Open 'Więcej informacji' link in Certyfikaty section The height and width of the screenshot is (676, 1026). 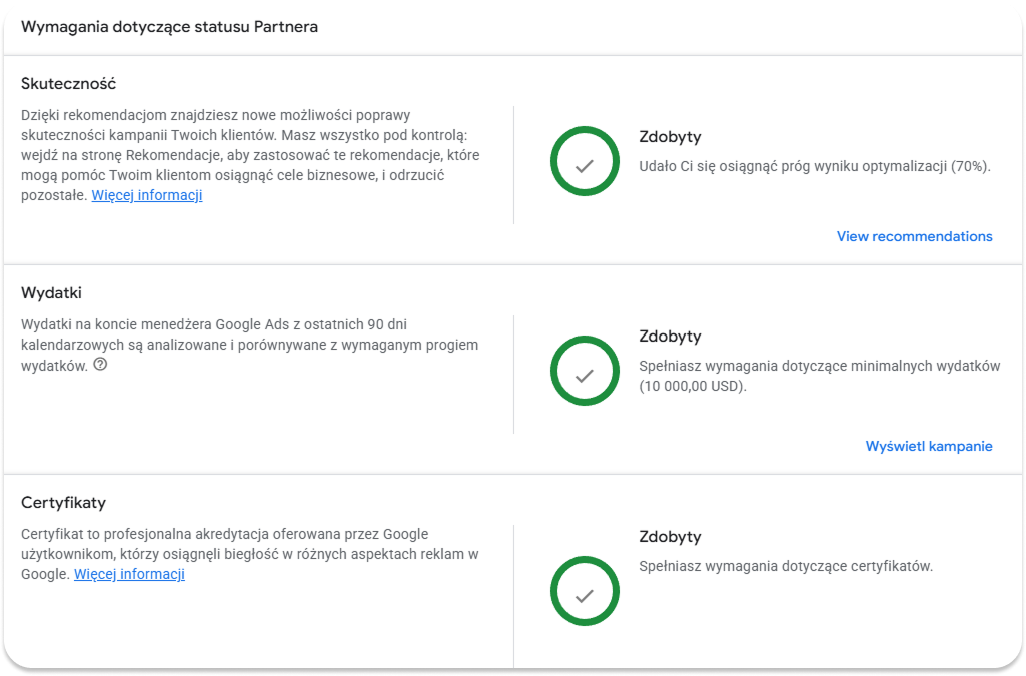coord(129,574)
